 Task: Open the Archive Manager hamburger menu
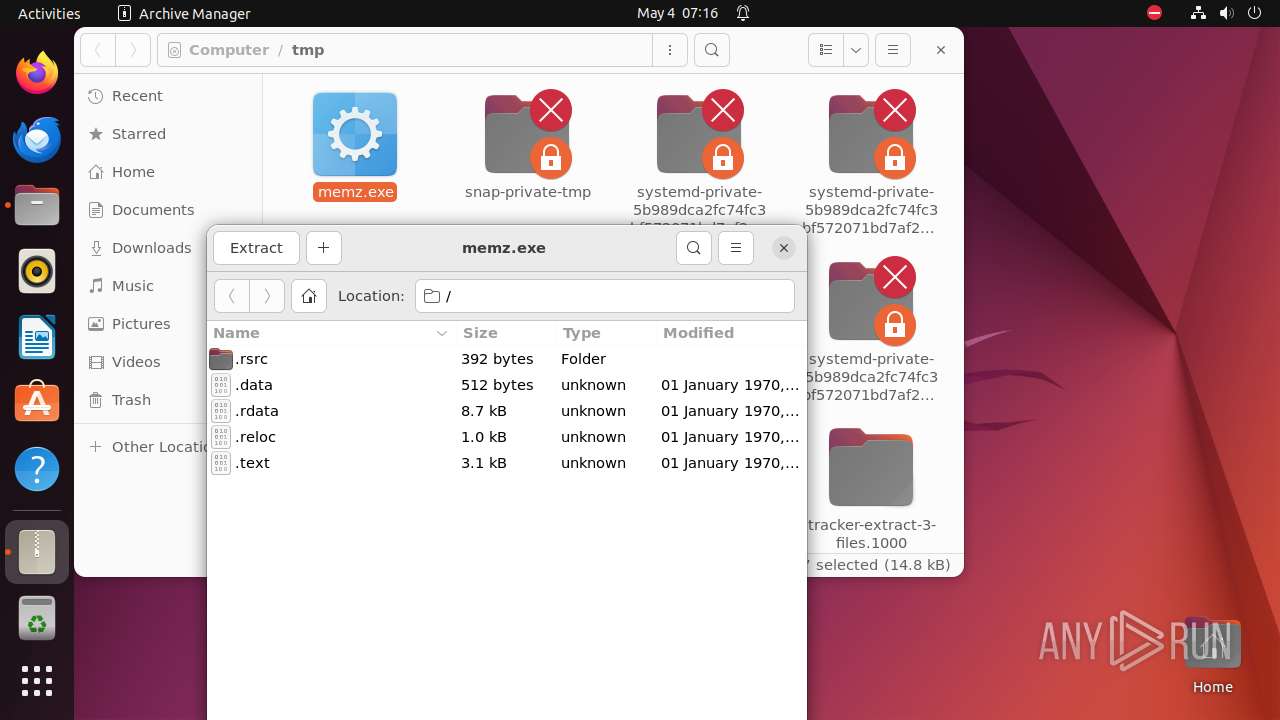coord(736,248)
